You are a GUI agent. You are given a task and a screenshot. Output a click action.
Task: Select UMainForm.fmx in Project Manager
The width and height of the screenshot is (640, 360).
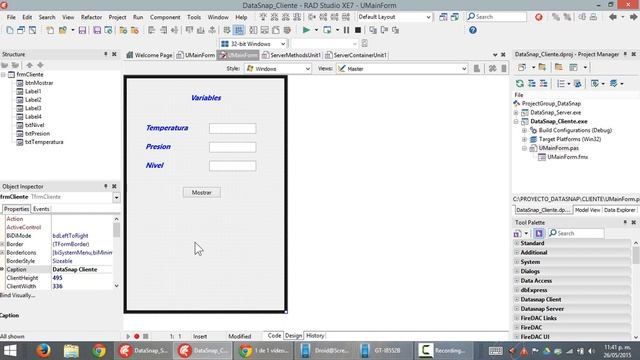[x=567, y=157]
